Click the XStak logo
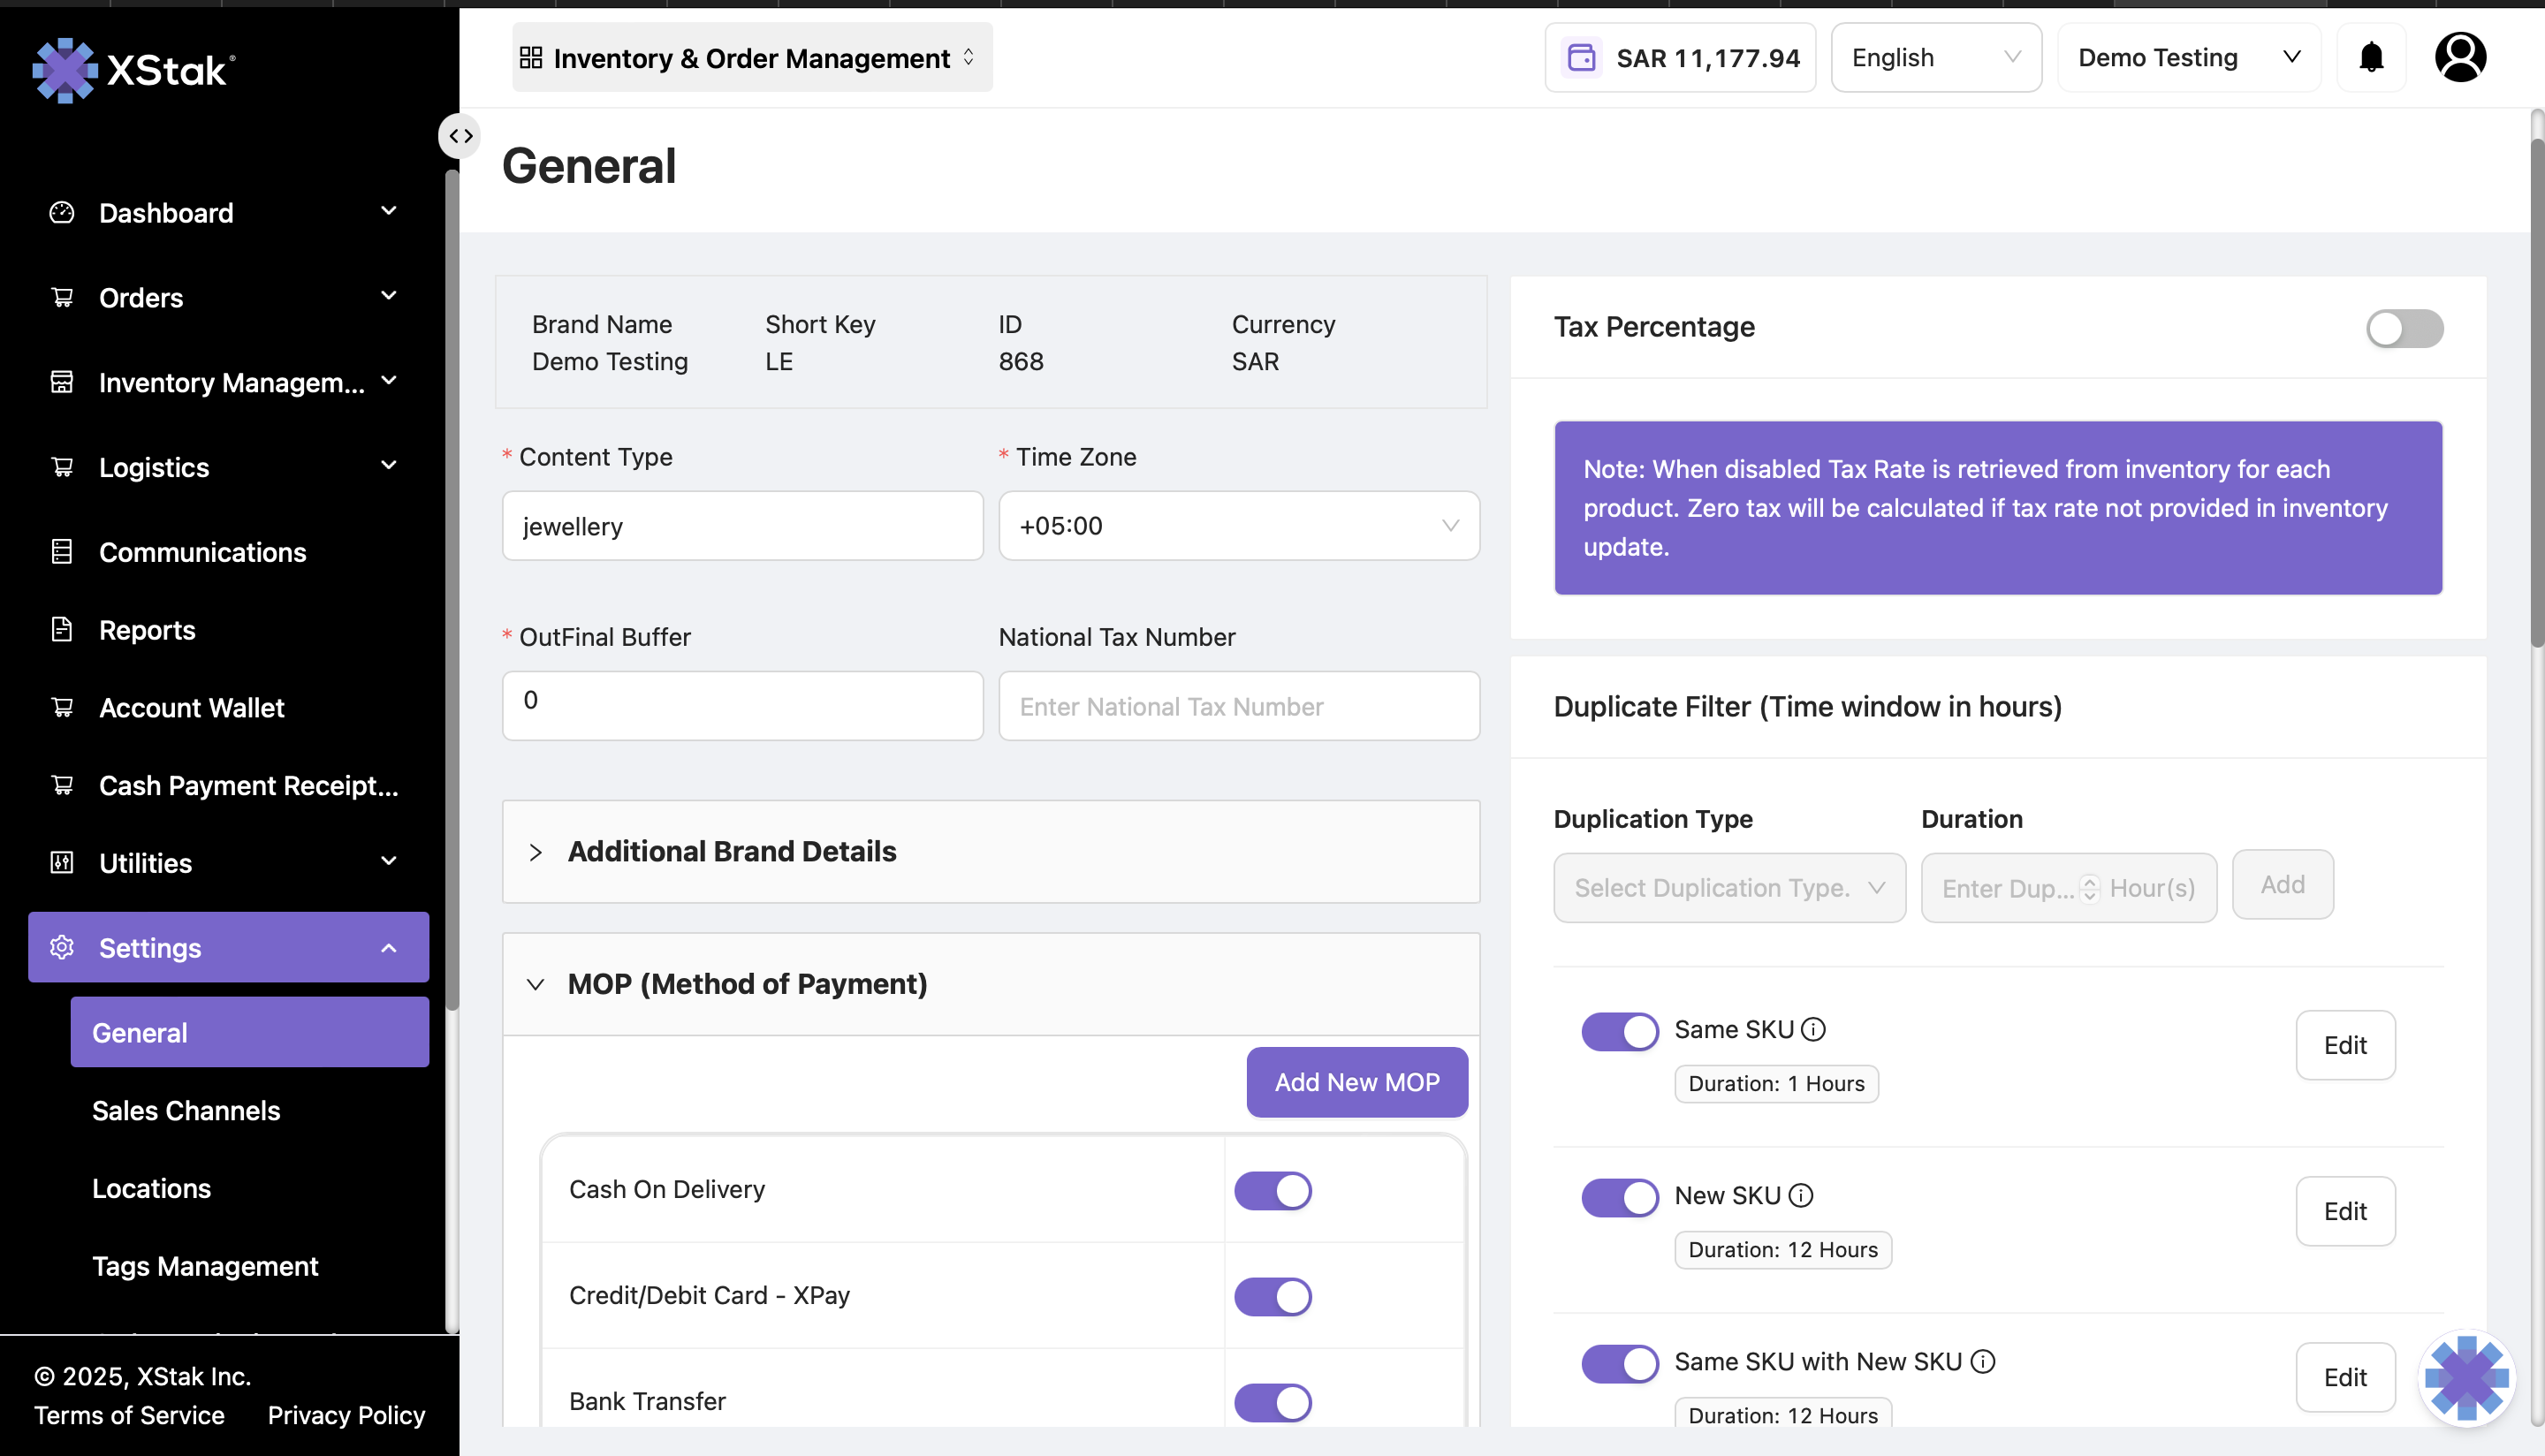The image size is (2545, 1456). pos(134,69)
